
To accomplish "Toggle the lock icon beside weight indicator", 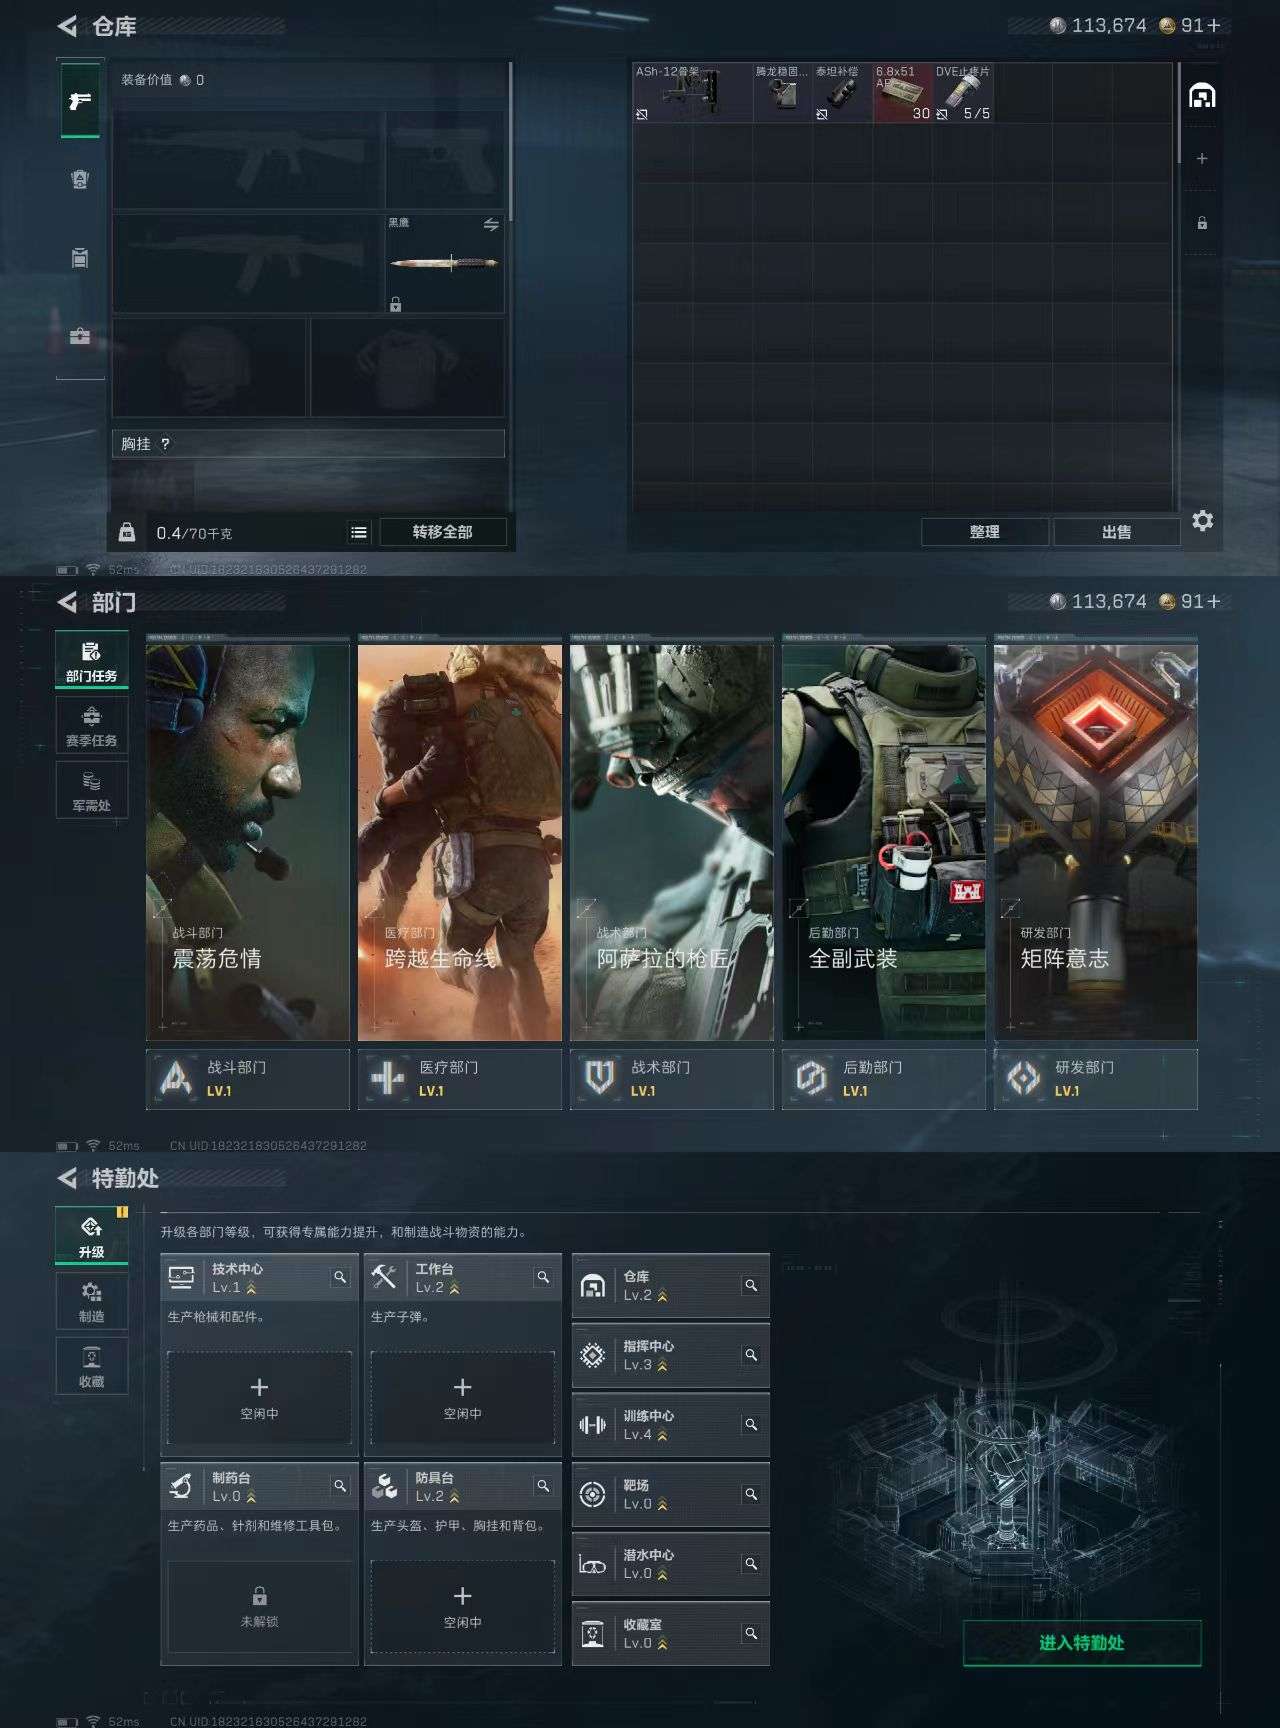I will [127, 532].
